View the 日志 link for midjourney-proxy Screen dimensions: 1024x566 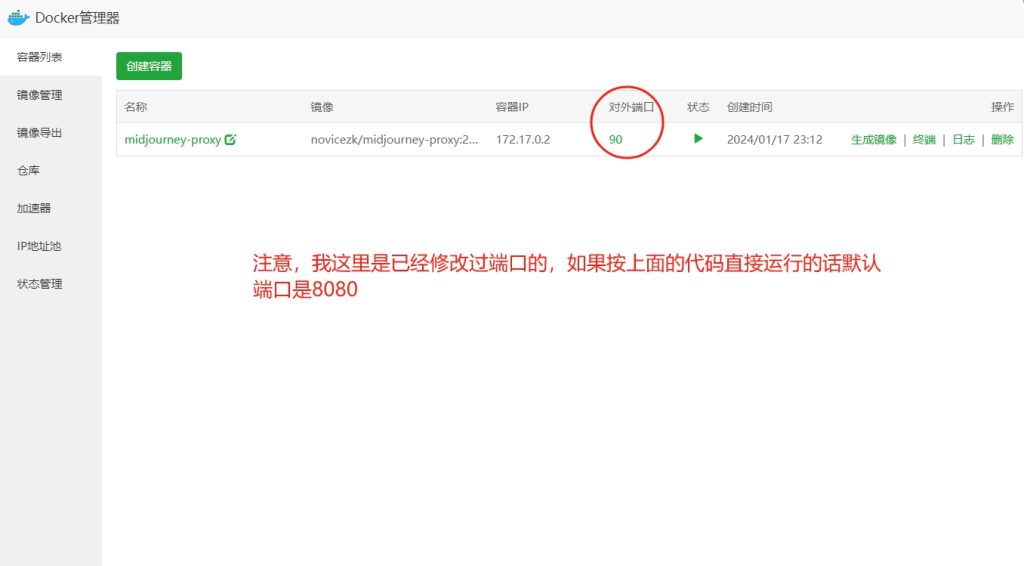963,139
